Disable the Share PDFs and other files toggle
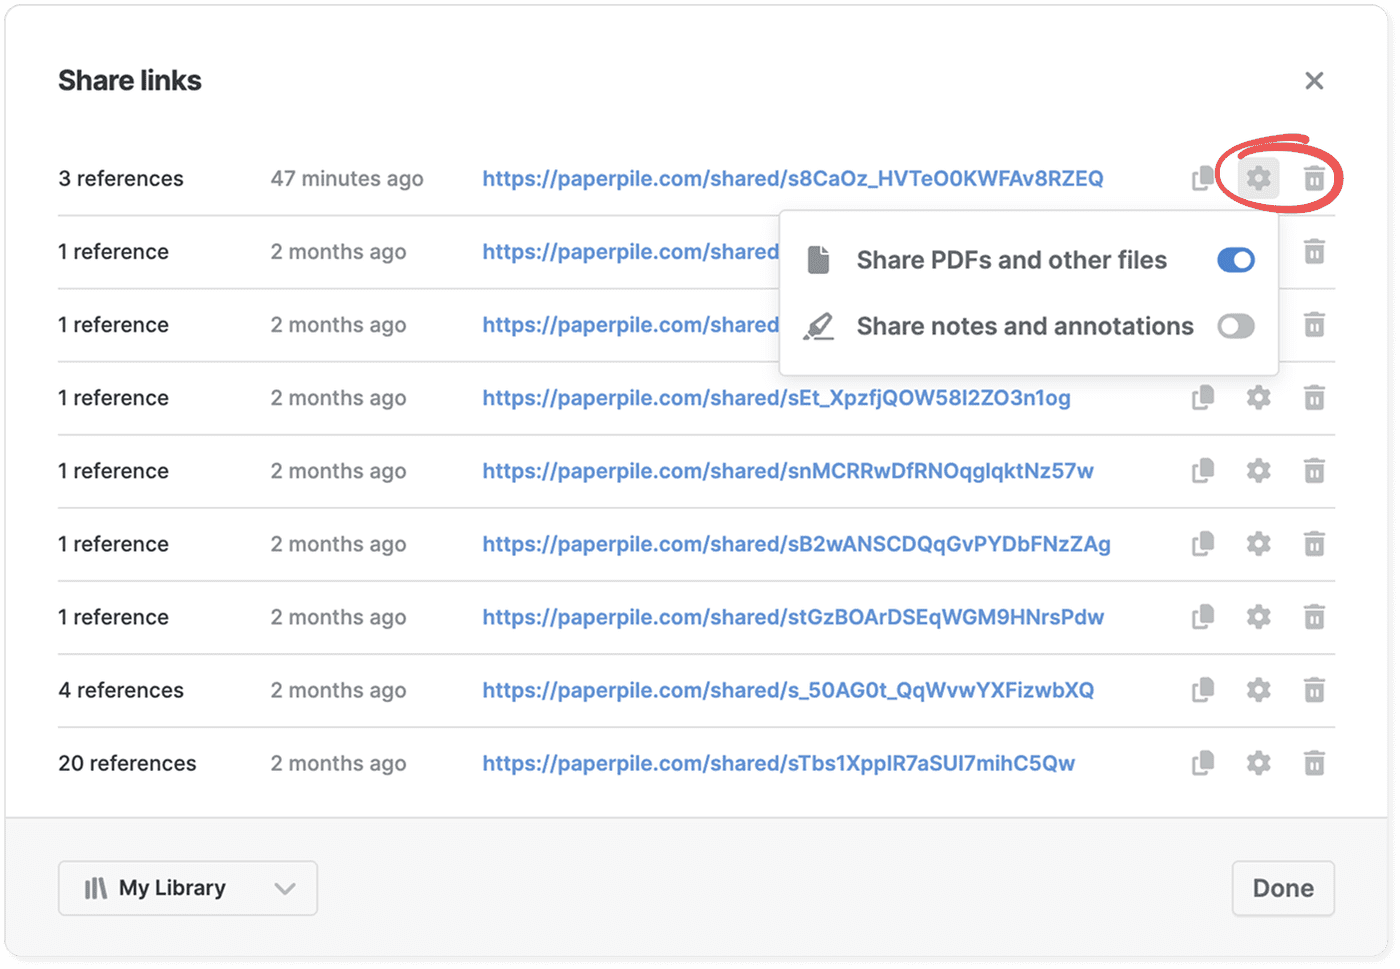 click(1236, 260)
